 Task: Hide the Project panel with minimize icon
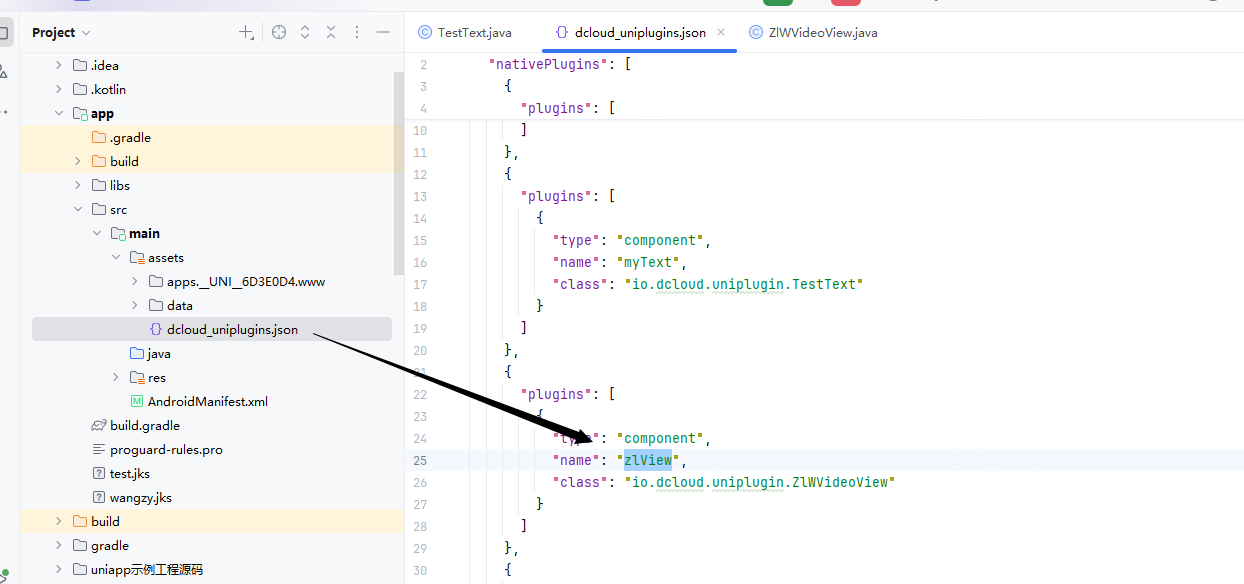click(382, 33)
